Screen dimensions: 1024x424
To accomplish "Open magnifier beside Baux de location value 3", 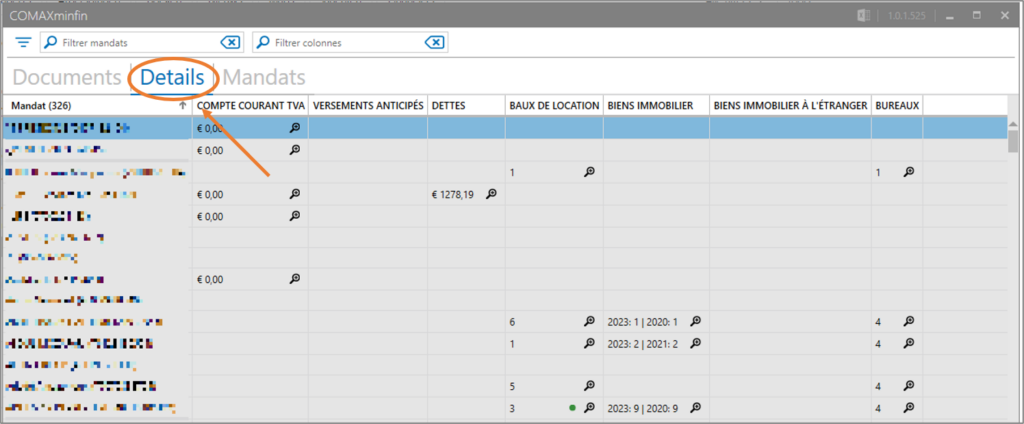I will click(x=590, y=408).
